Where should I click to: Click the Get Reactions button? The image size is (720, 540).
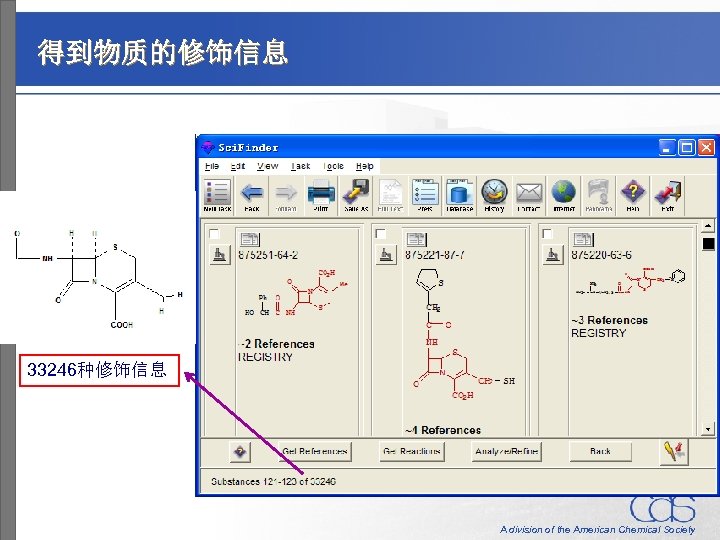pyautogui.click(x=412, y=451)
